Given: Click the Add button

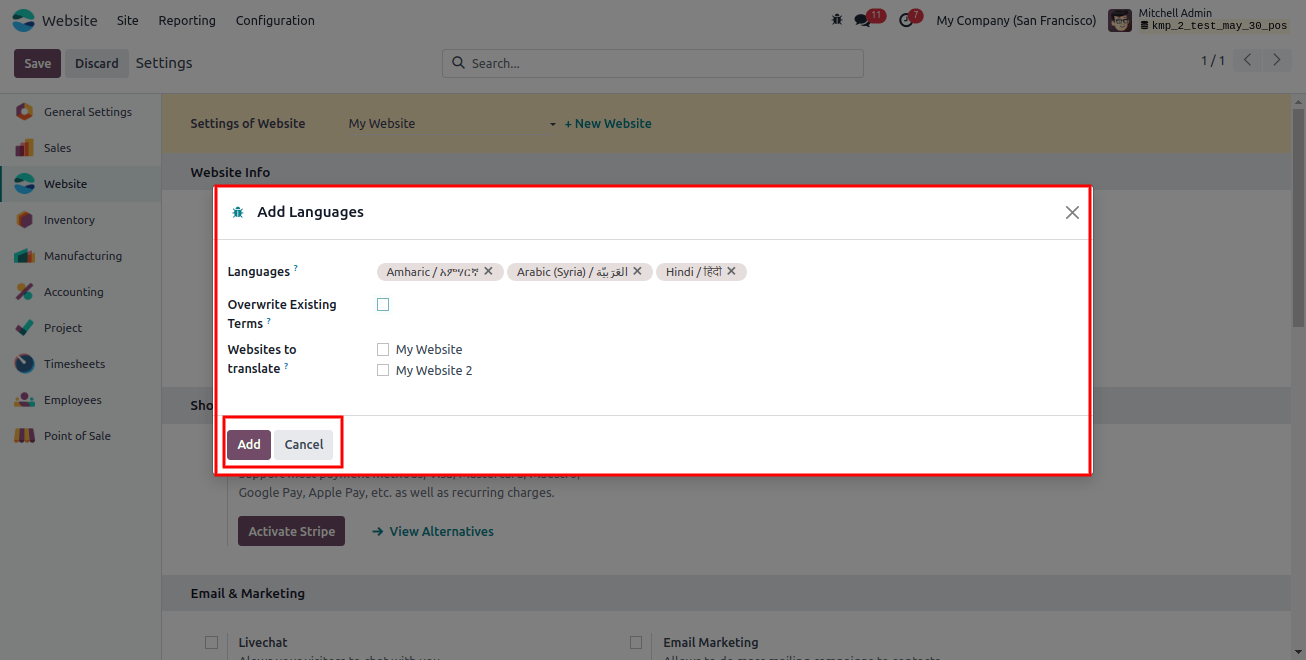Looking at the screenshot, I should 249,445.
